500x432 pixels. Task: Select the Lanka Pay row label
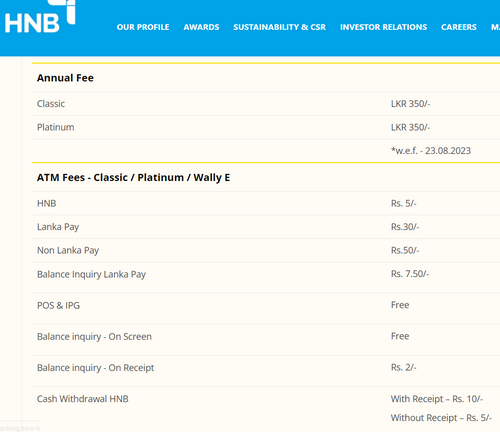point(58,227)
